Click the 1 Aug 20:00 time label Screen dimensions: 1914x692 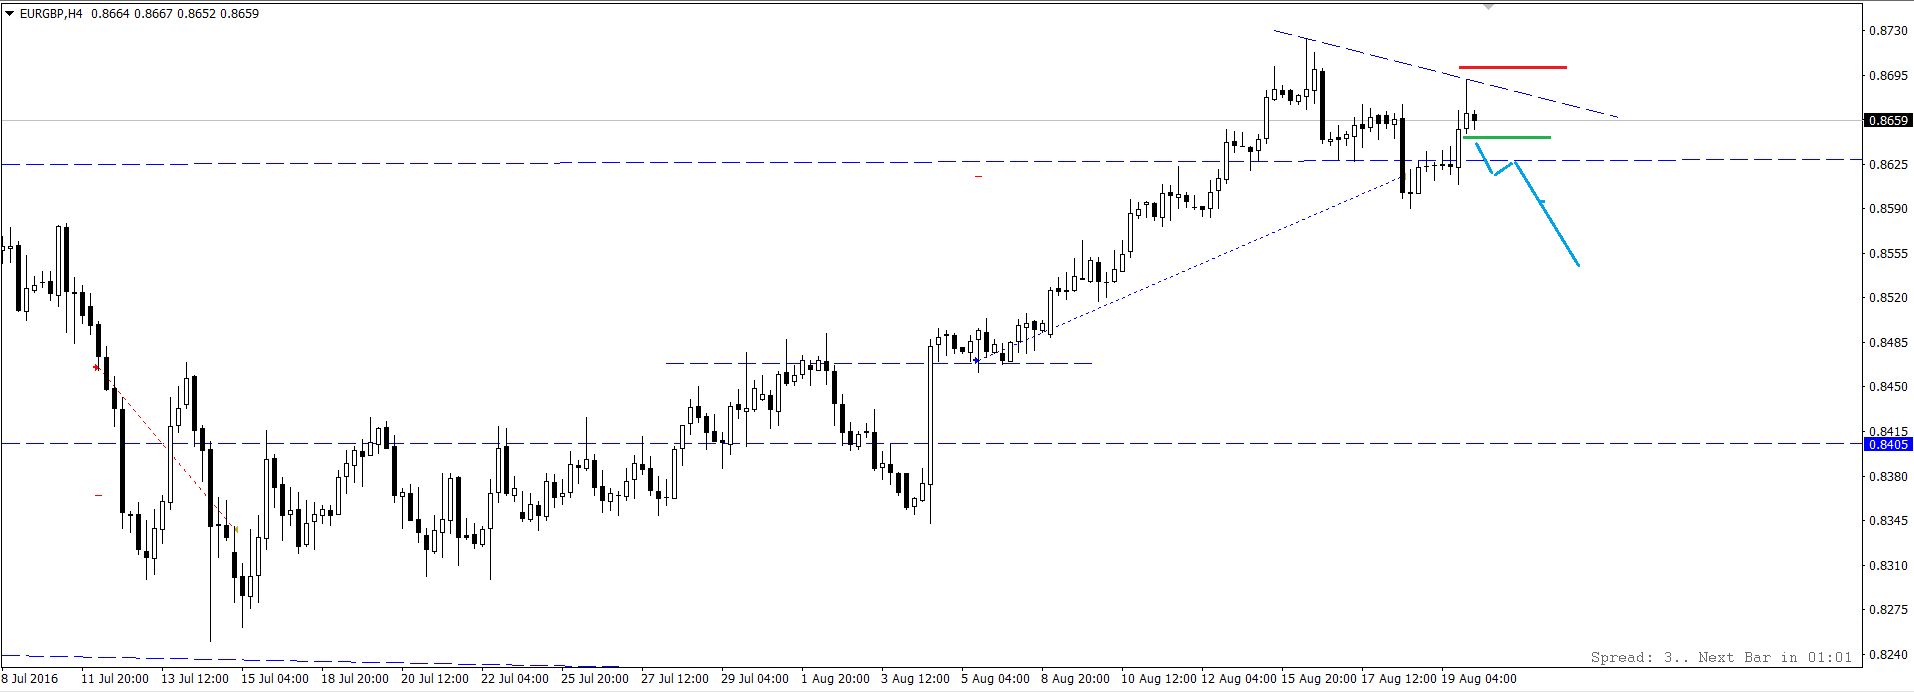click(x=836, y=679)
